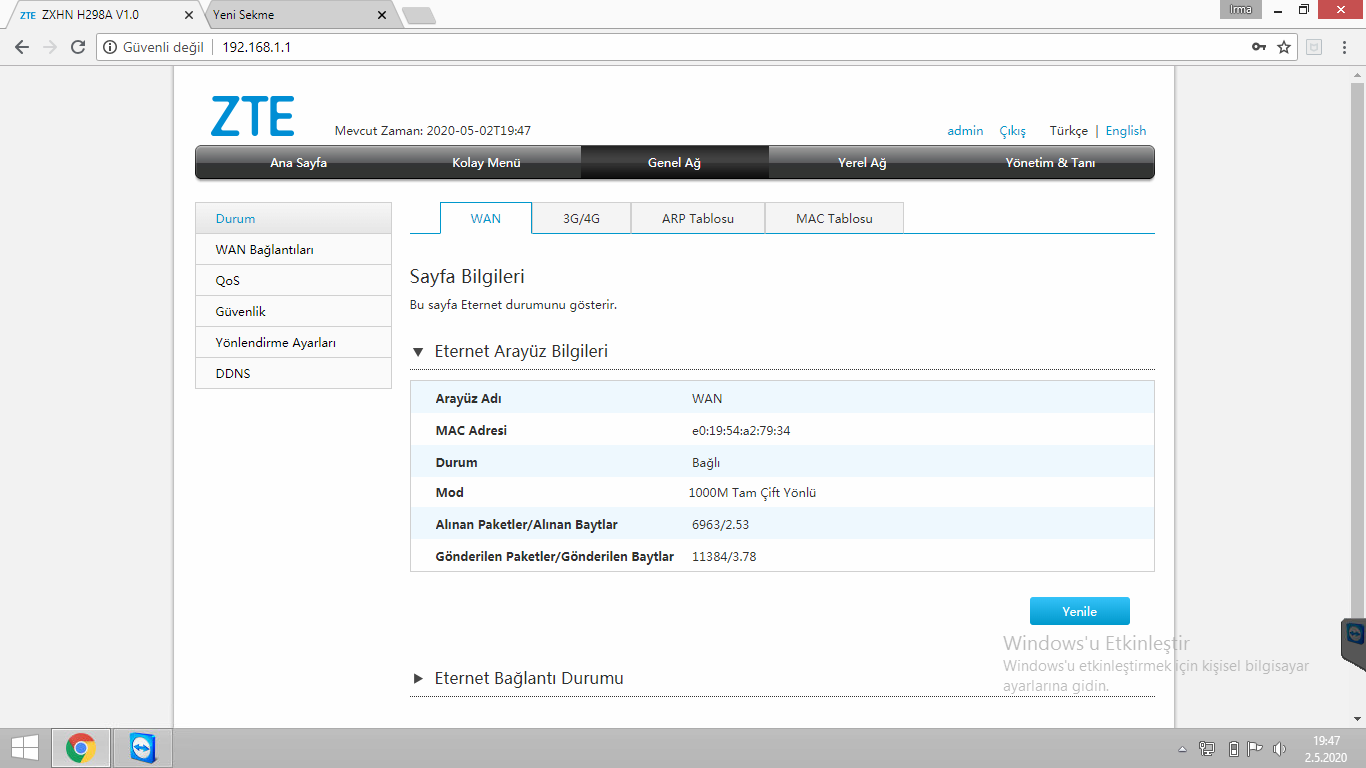Viewport: 1366px width, 768px height.
Task: Open the Windows Start menu
Action: click(x=25, y=748)
